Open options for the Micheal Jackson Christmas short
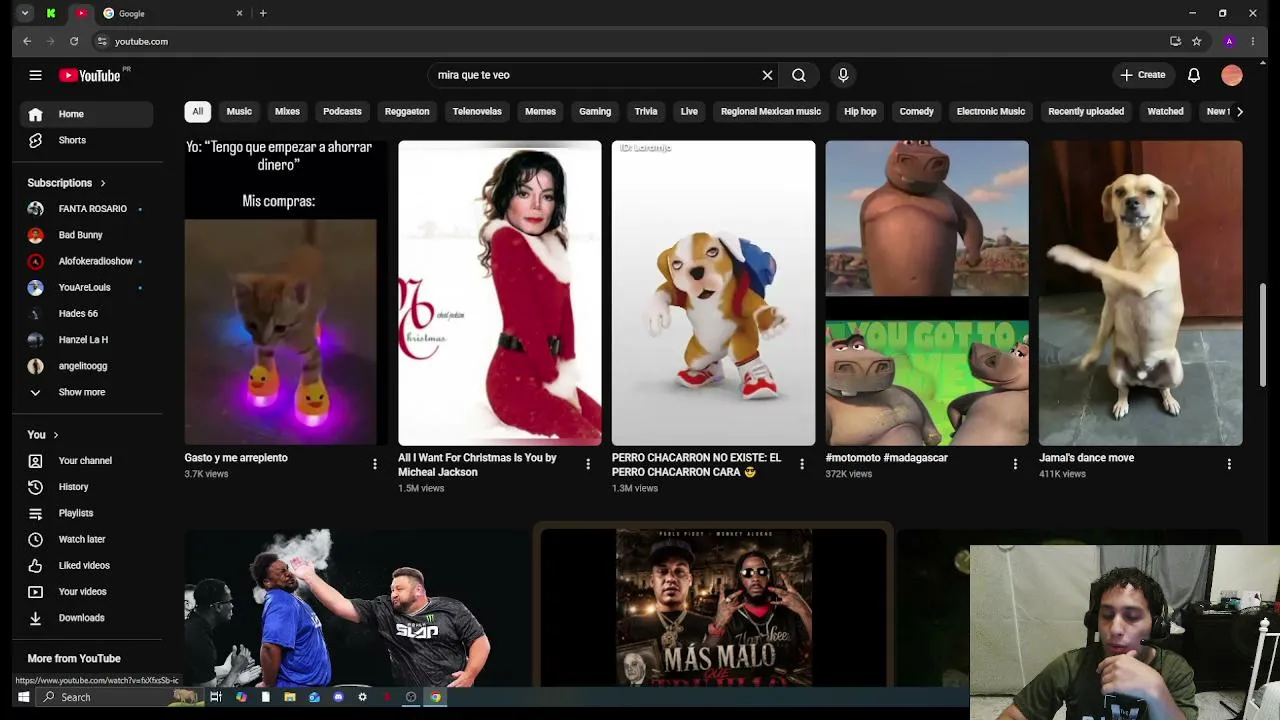Screen dimensions: 1280x720 588,464
